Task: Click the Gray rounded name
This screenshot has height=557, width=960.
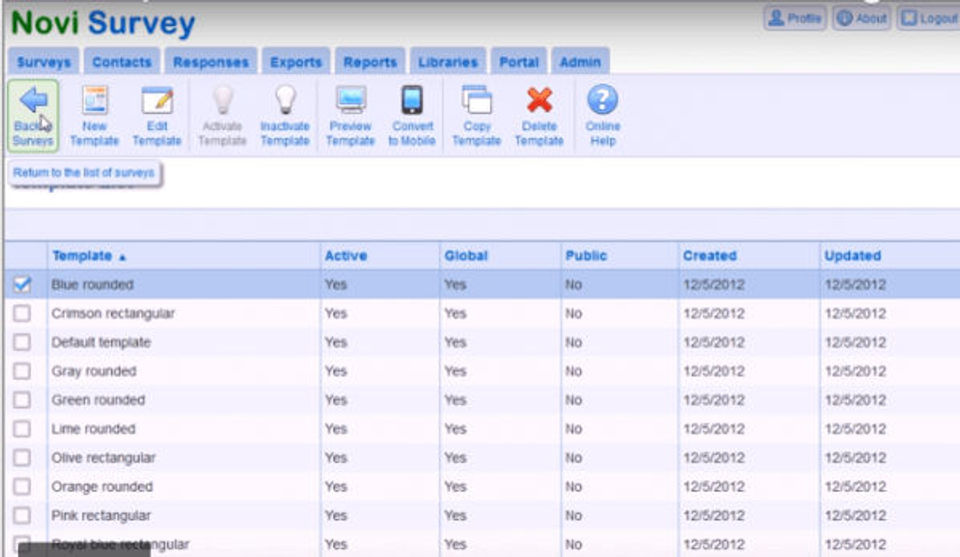Action: (94, 371)
